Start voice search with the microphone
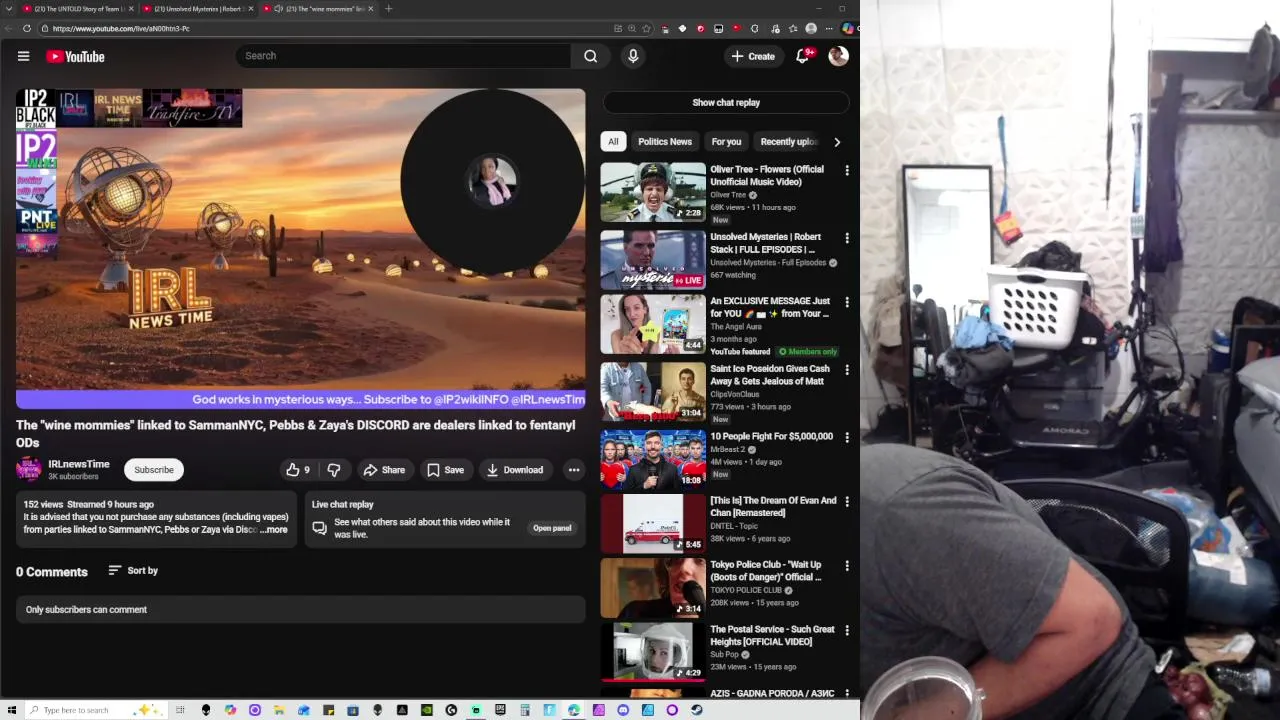This screenshot has height=720, width=1280. click(633, 56)
